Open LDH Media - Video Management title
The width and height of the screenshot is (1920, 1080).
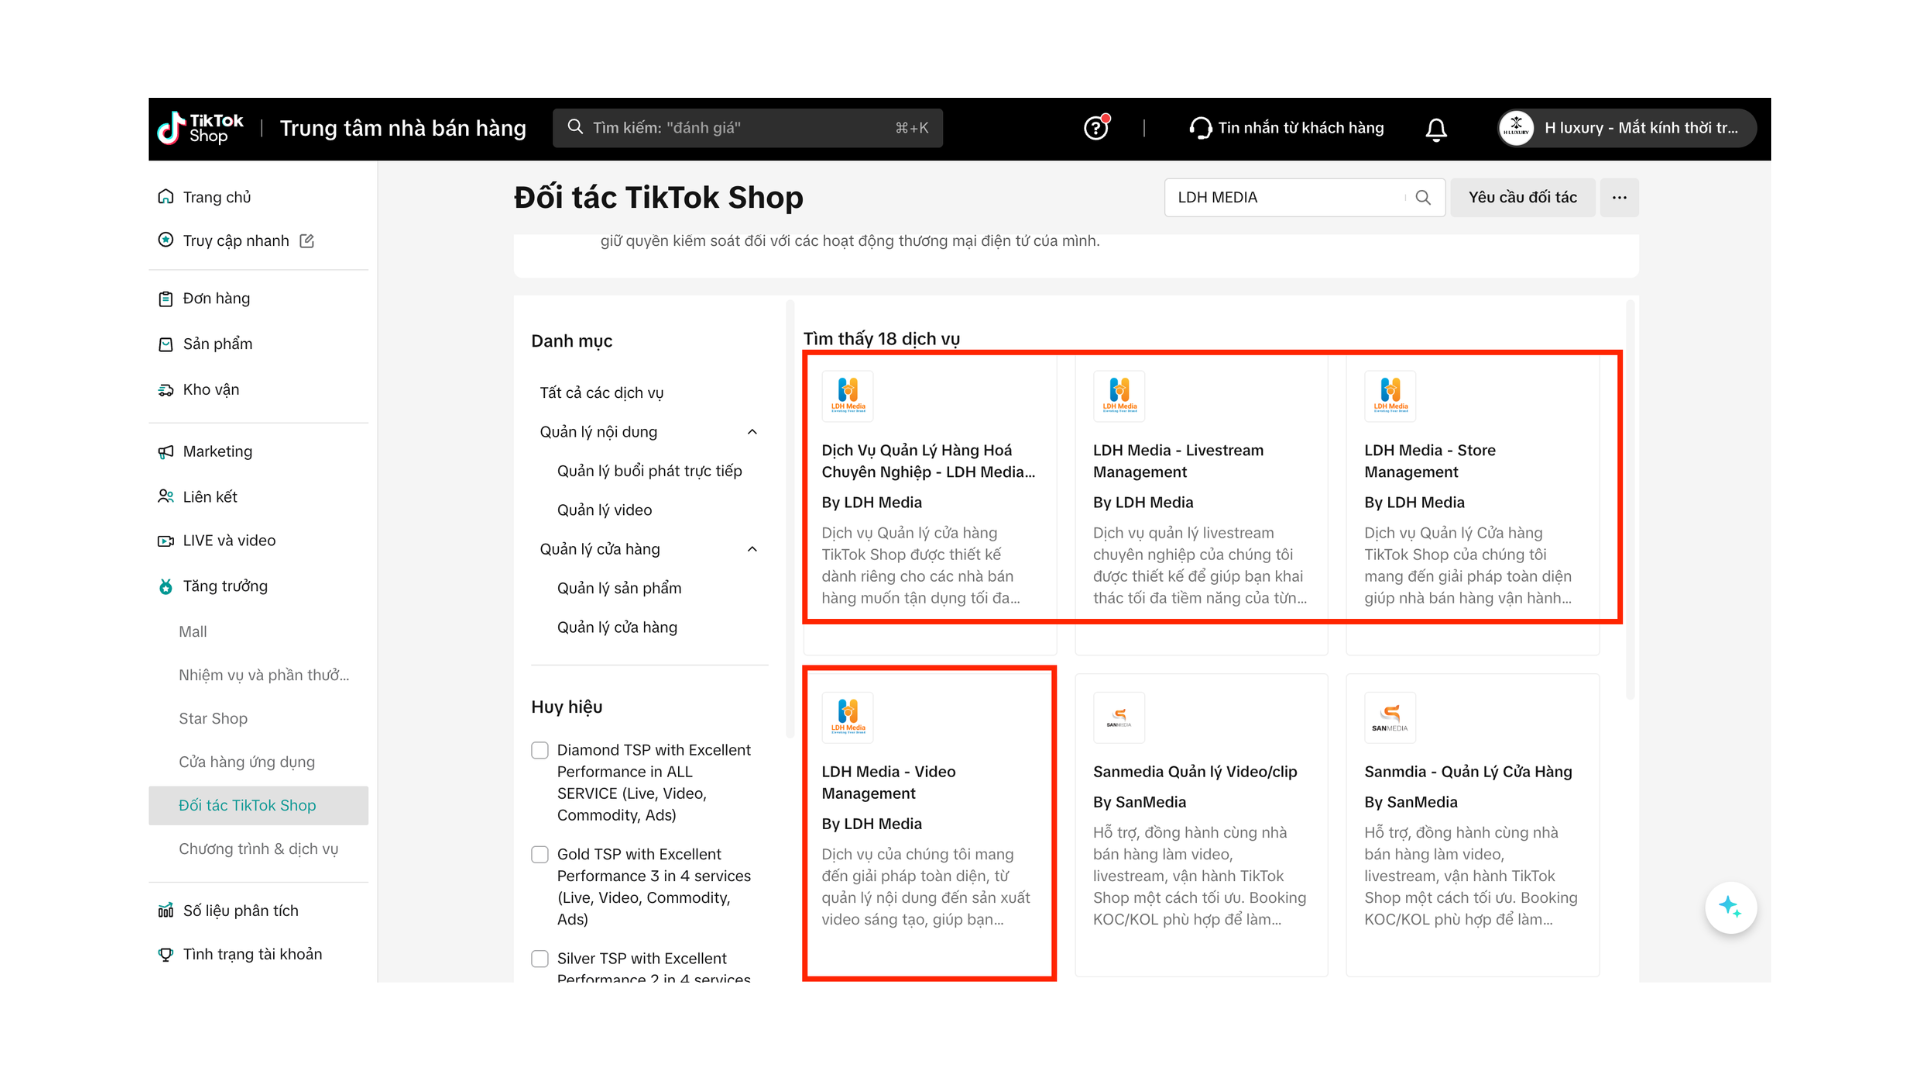pyautogui.click(x=888, y=782)
